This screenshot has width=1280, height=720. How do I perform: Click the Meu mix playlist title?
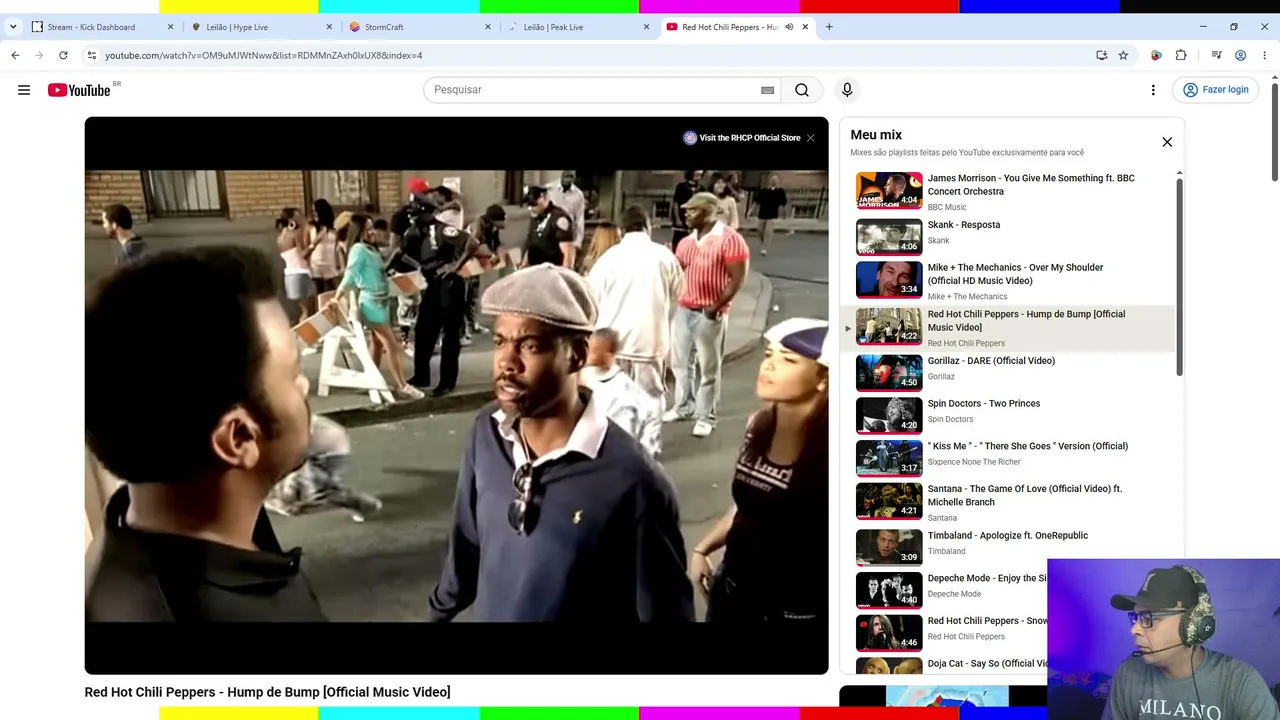(876, 135)
